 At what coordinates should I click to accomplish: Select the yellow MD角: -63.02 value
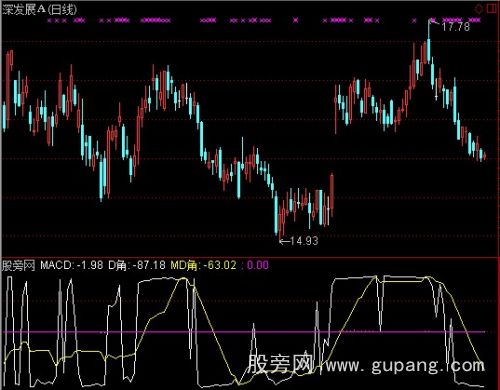point(204,265)
